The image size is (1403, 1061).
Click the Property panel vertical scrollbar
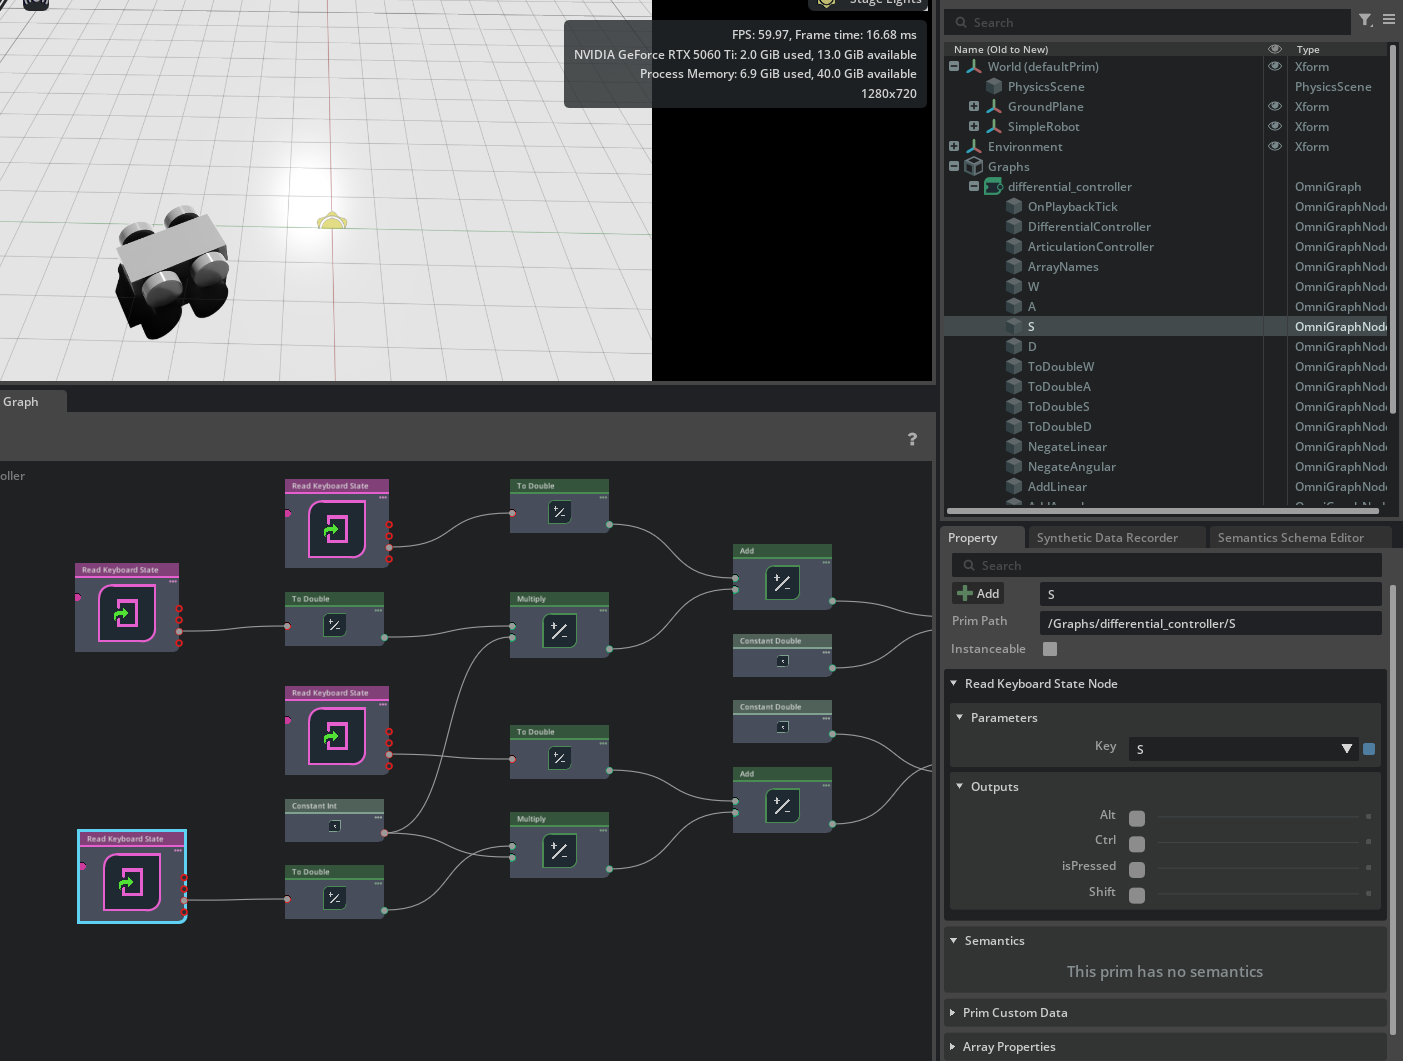click(1394, 810)
